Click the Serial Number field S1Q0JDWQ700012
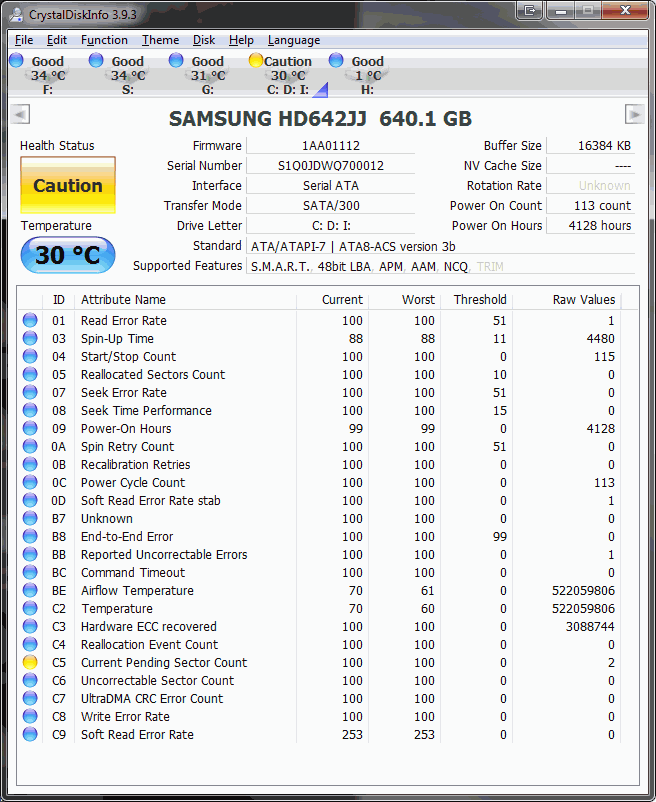The height and width of the screenshot is (802, 656). (x=331, y=166)
